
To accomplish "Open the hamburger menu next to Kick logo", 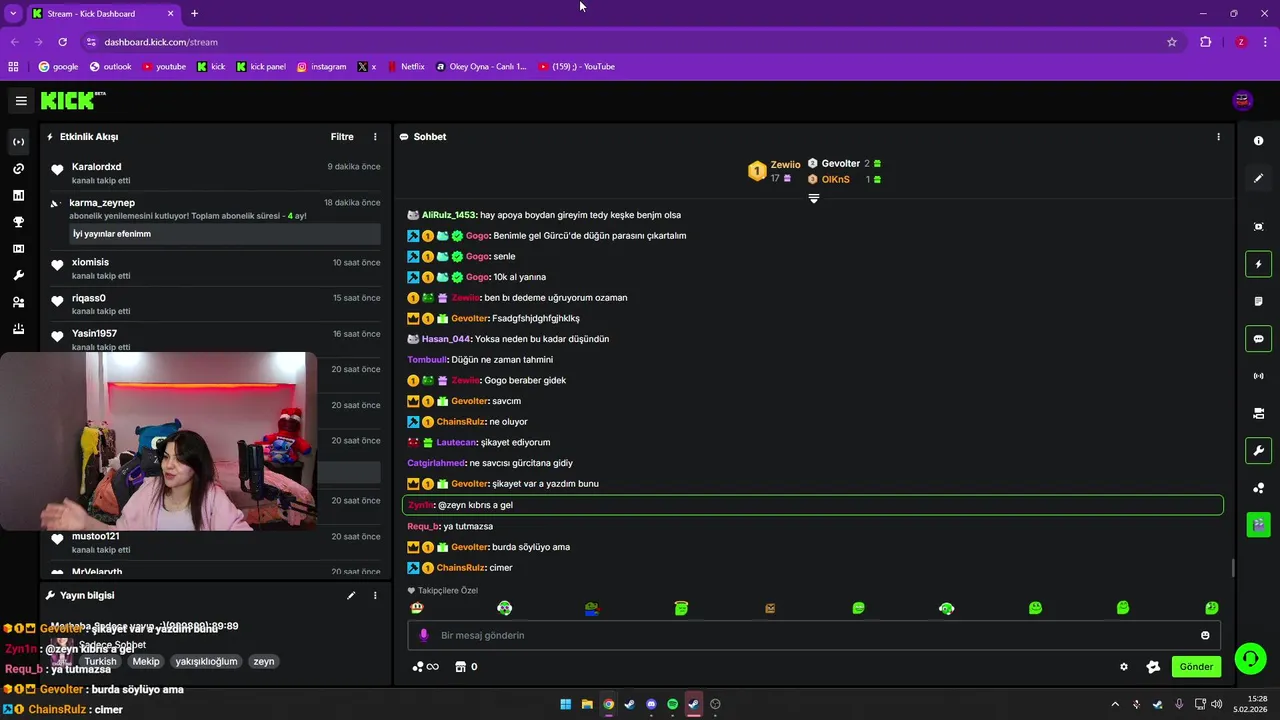I will click(x=21, y=101).
